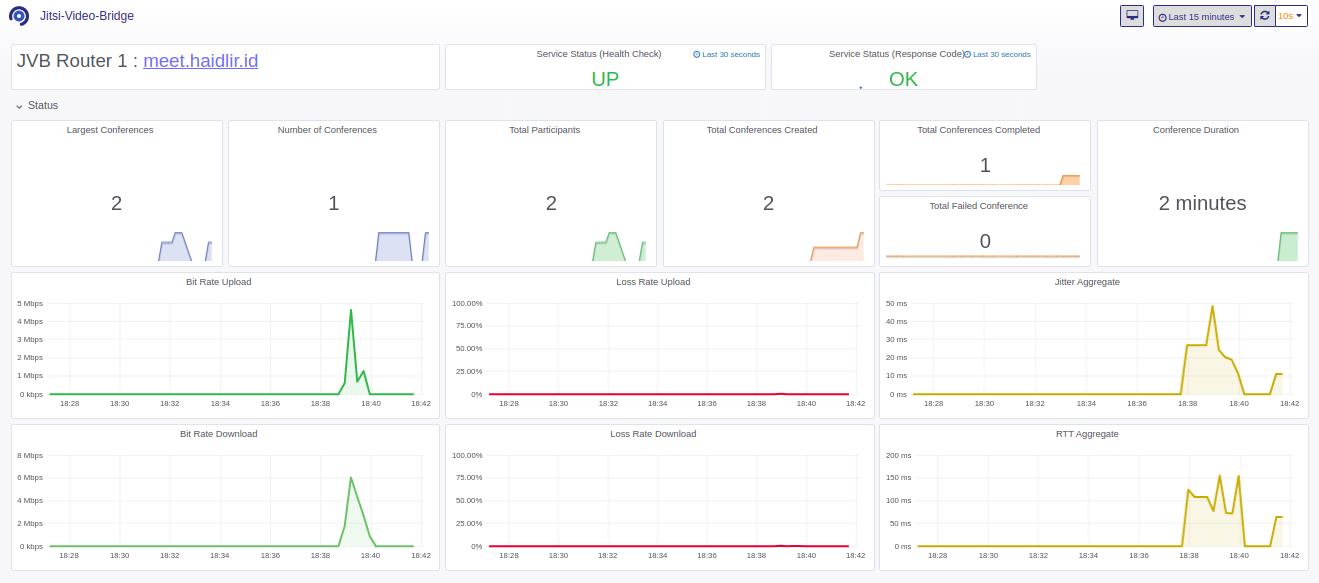1319x583 pixels.
Task: Open the Conference Duration panel title menu
Action: (1196, 130)
